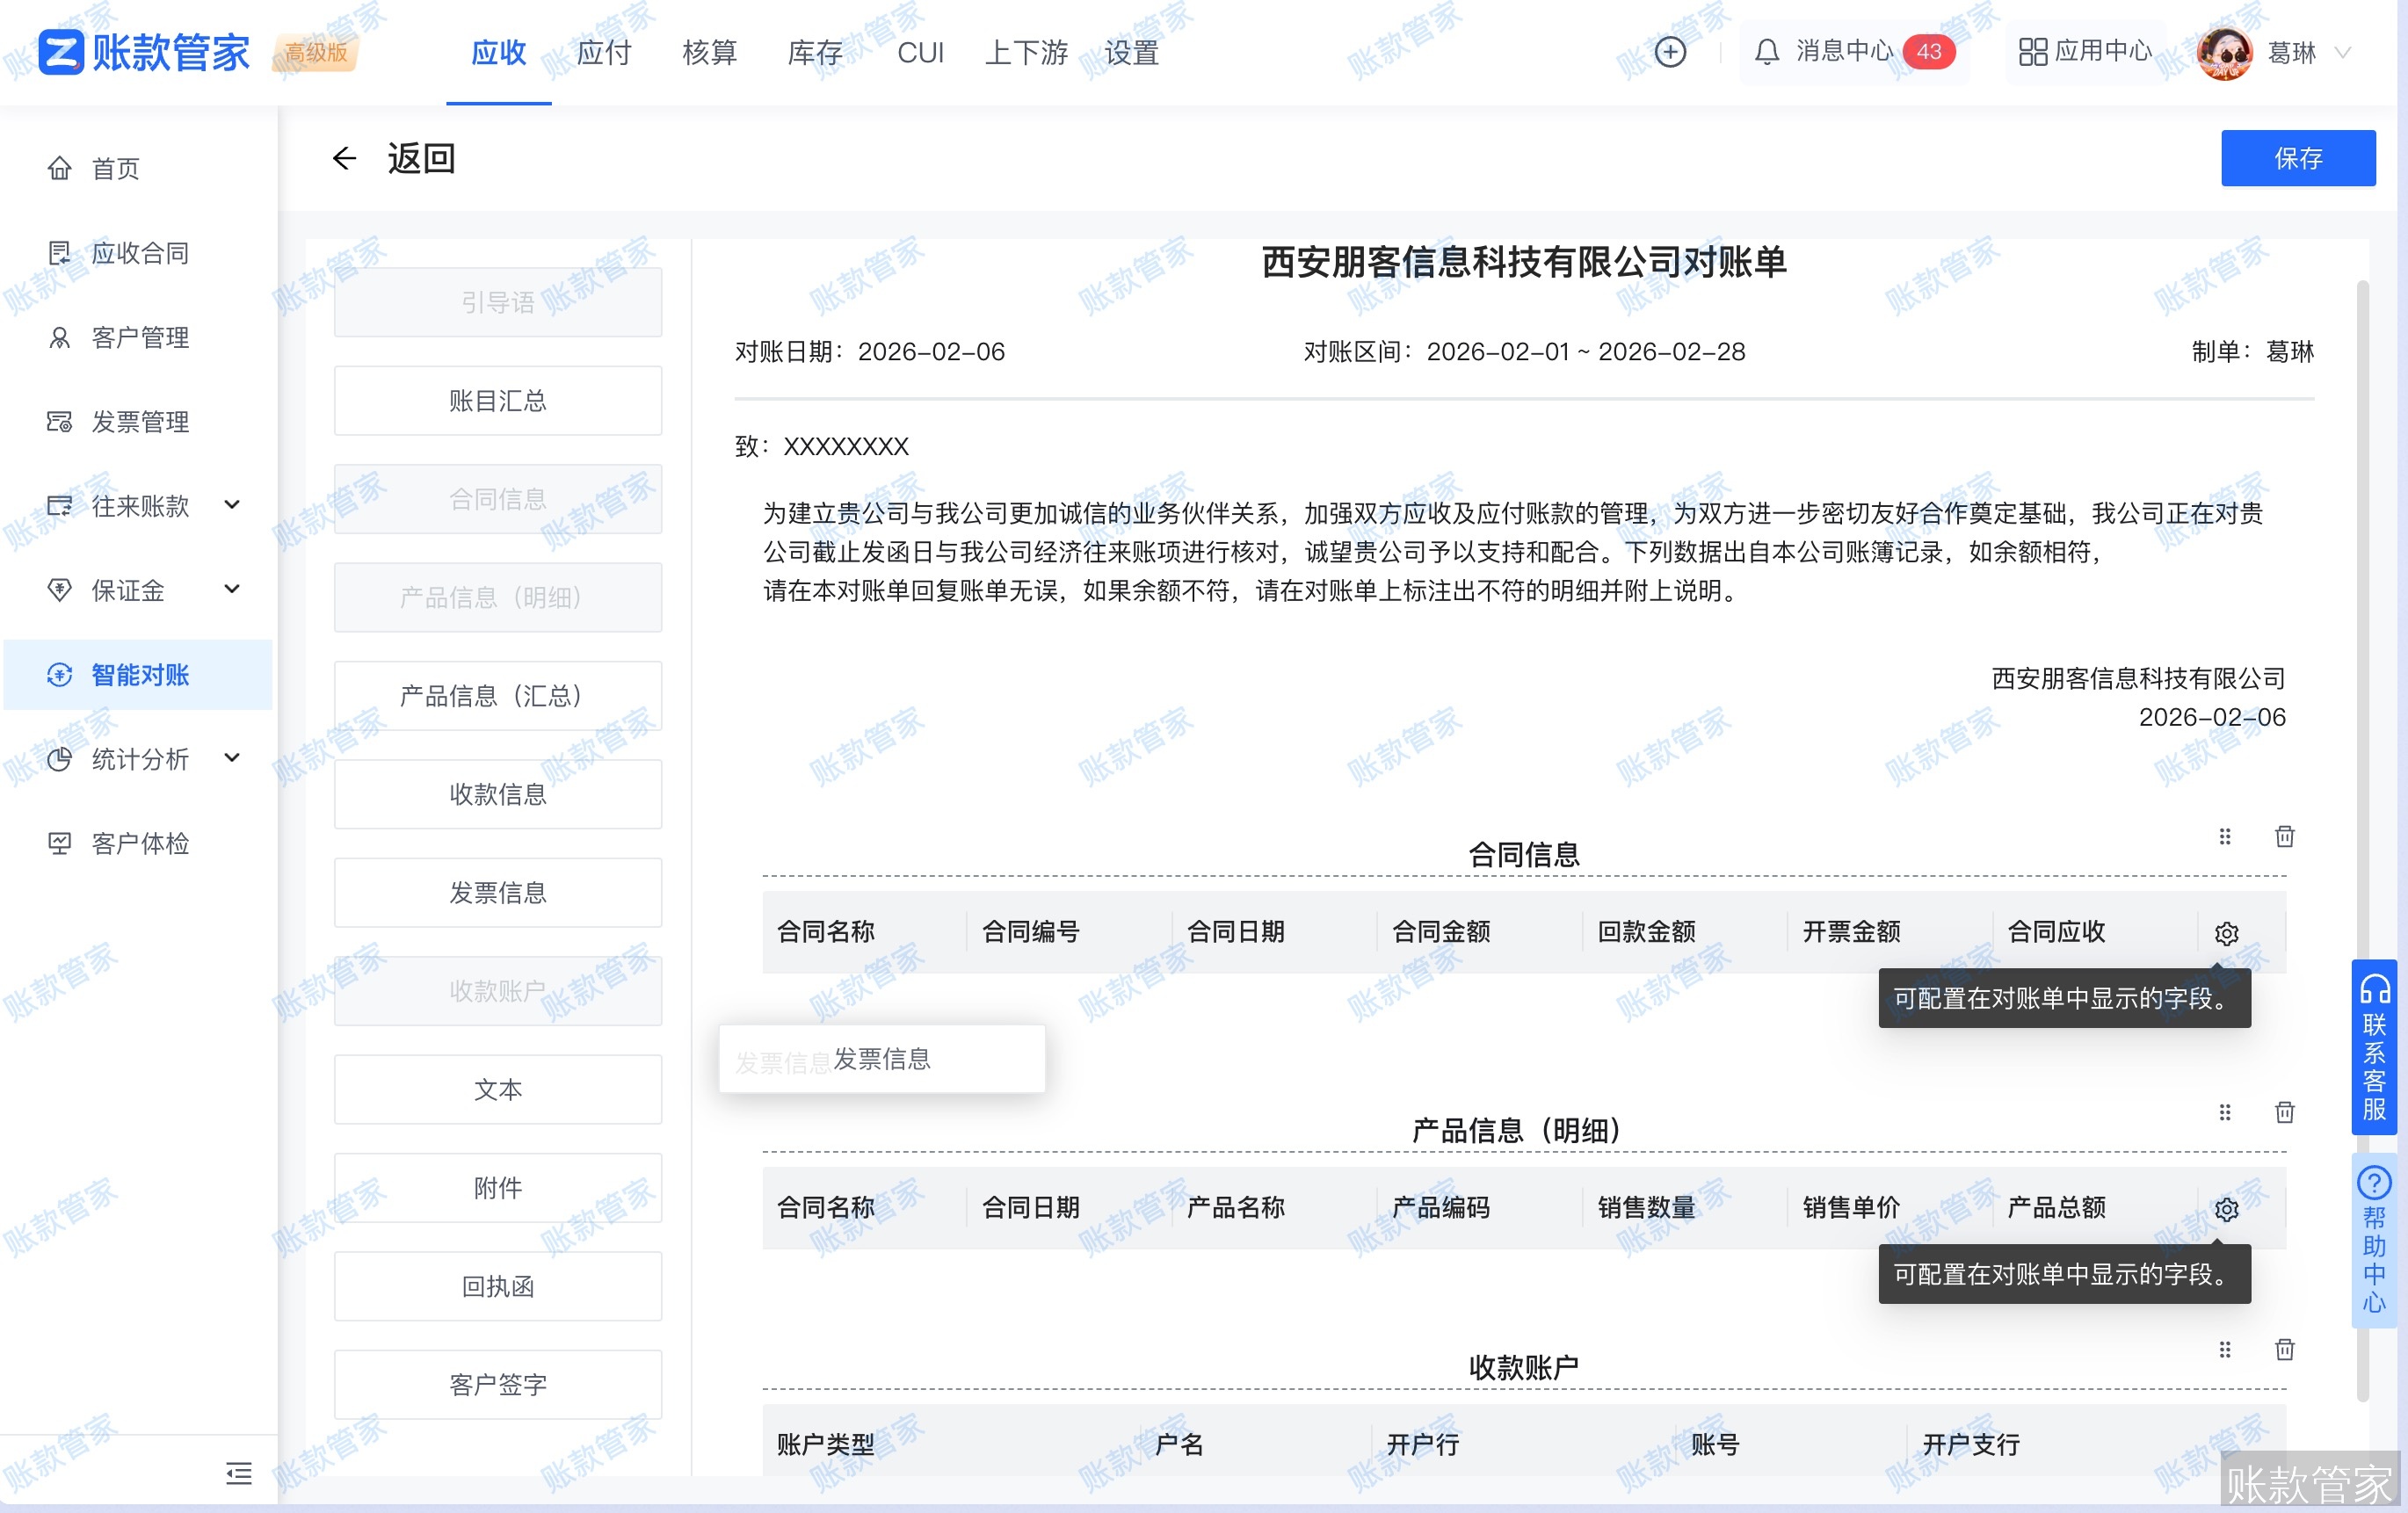Viewport: 2408px width, 1513px height.
Task: Click the 保存 save button
Action: (2297, 157)
